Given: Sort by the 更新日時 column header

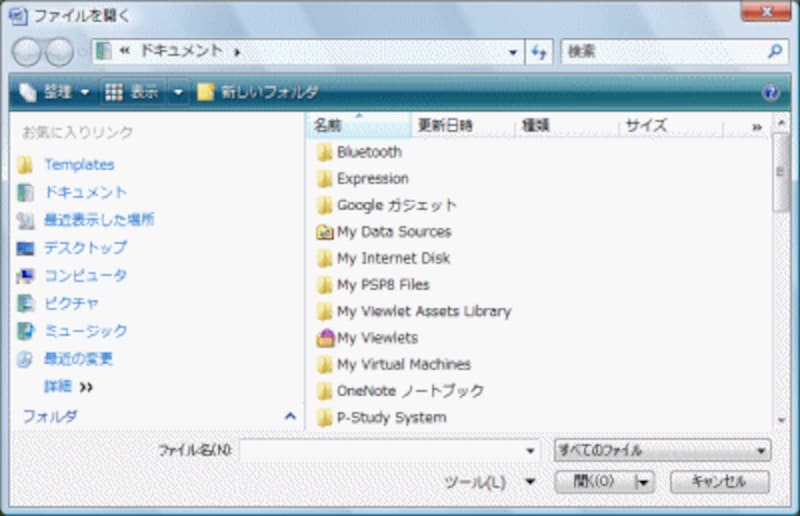Looking at the screenshot, I should coord(462,125).
